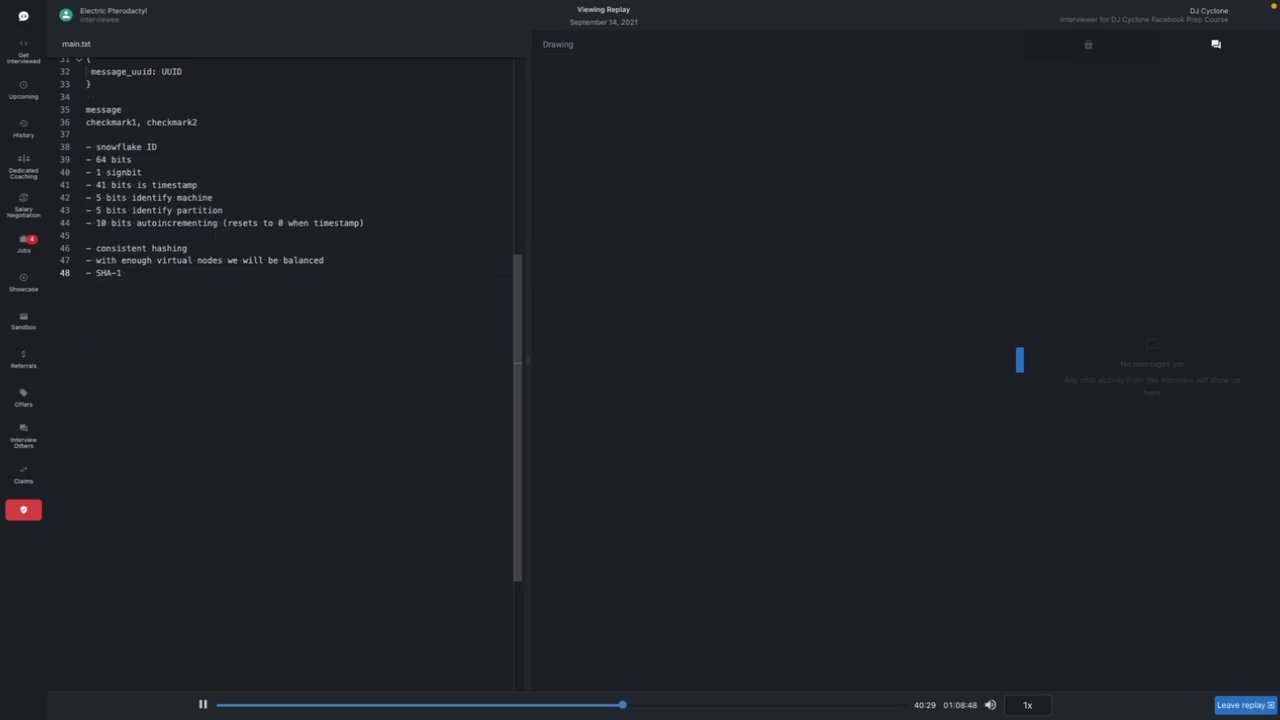
Task: Click the 40:29 elapsed time label
Action: pyautogui.click(x=925, y=705)
